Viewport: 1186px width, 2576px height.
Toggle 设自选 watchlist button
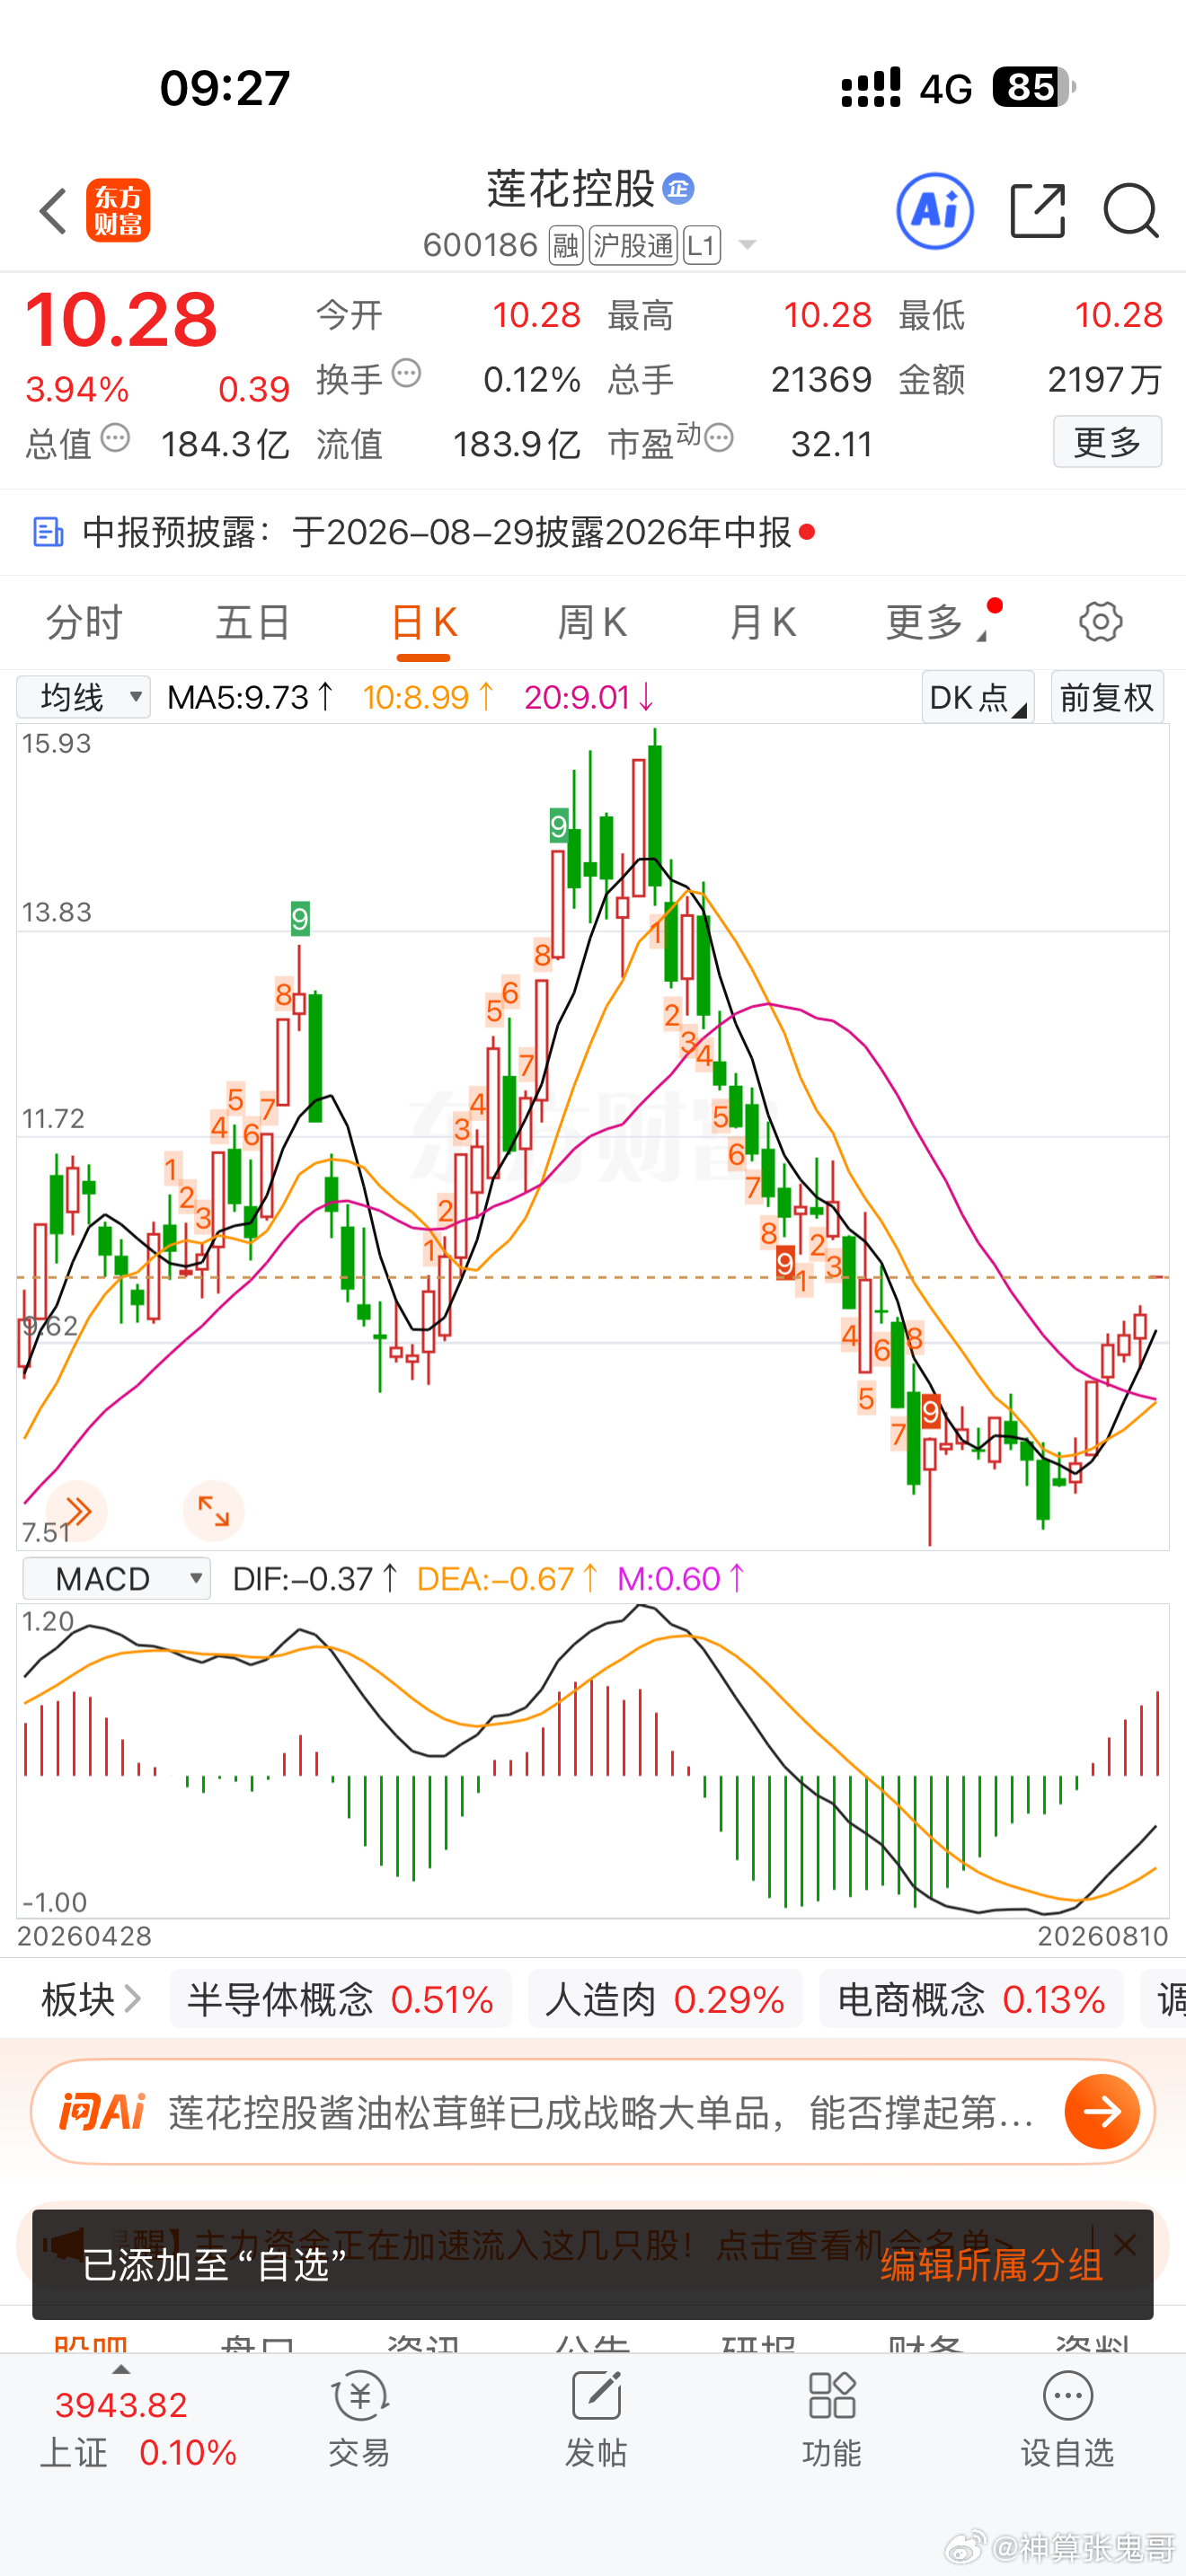[x=1067, y=2419]
